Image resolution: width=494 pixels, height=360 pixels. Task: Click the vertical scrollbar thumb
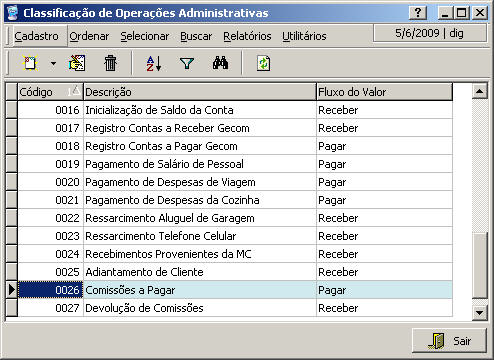click(480, 265)
